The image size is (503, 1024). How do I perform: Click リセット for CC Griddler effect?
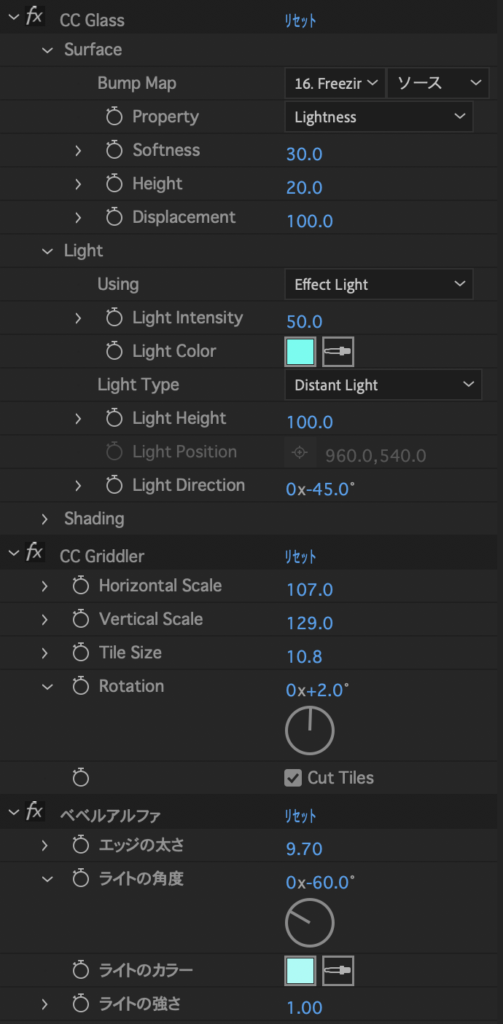coord(300,557)
